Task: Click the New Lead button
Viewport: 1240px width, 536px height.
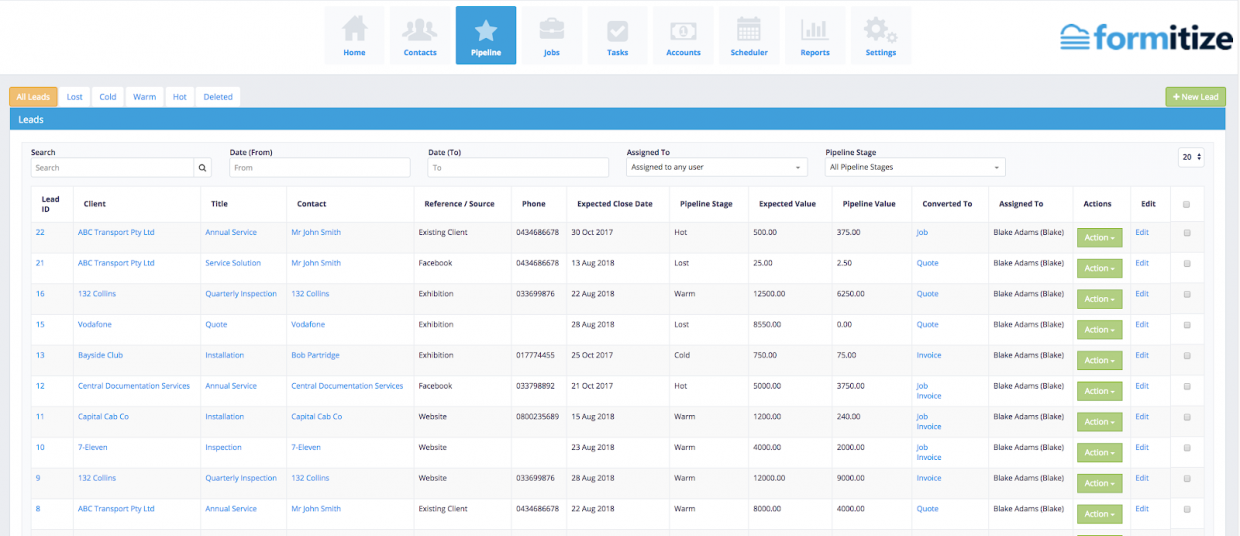Action: pos(1195,97)
